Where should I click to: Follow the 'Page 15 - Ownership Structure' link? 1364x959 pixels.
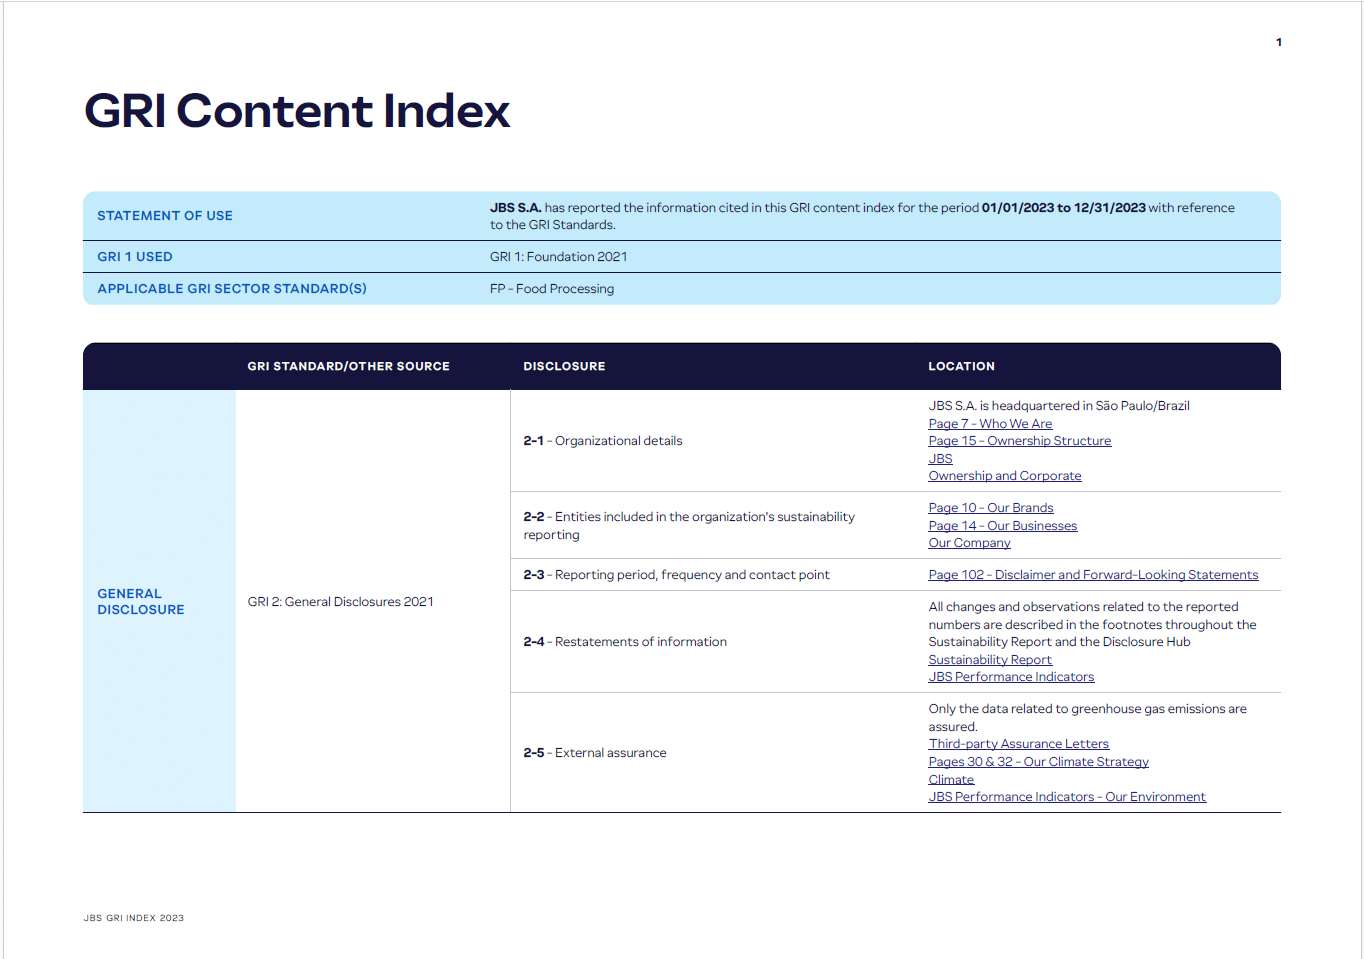(x=1019, y=441)
